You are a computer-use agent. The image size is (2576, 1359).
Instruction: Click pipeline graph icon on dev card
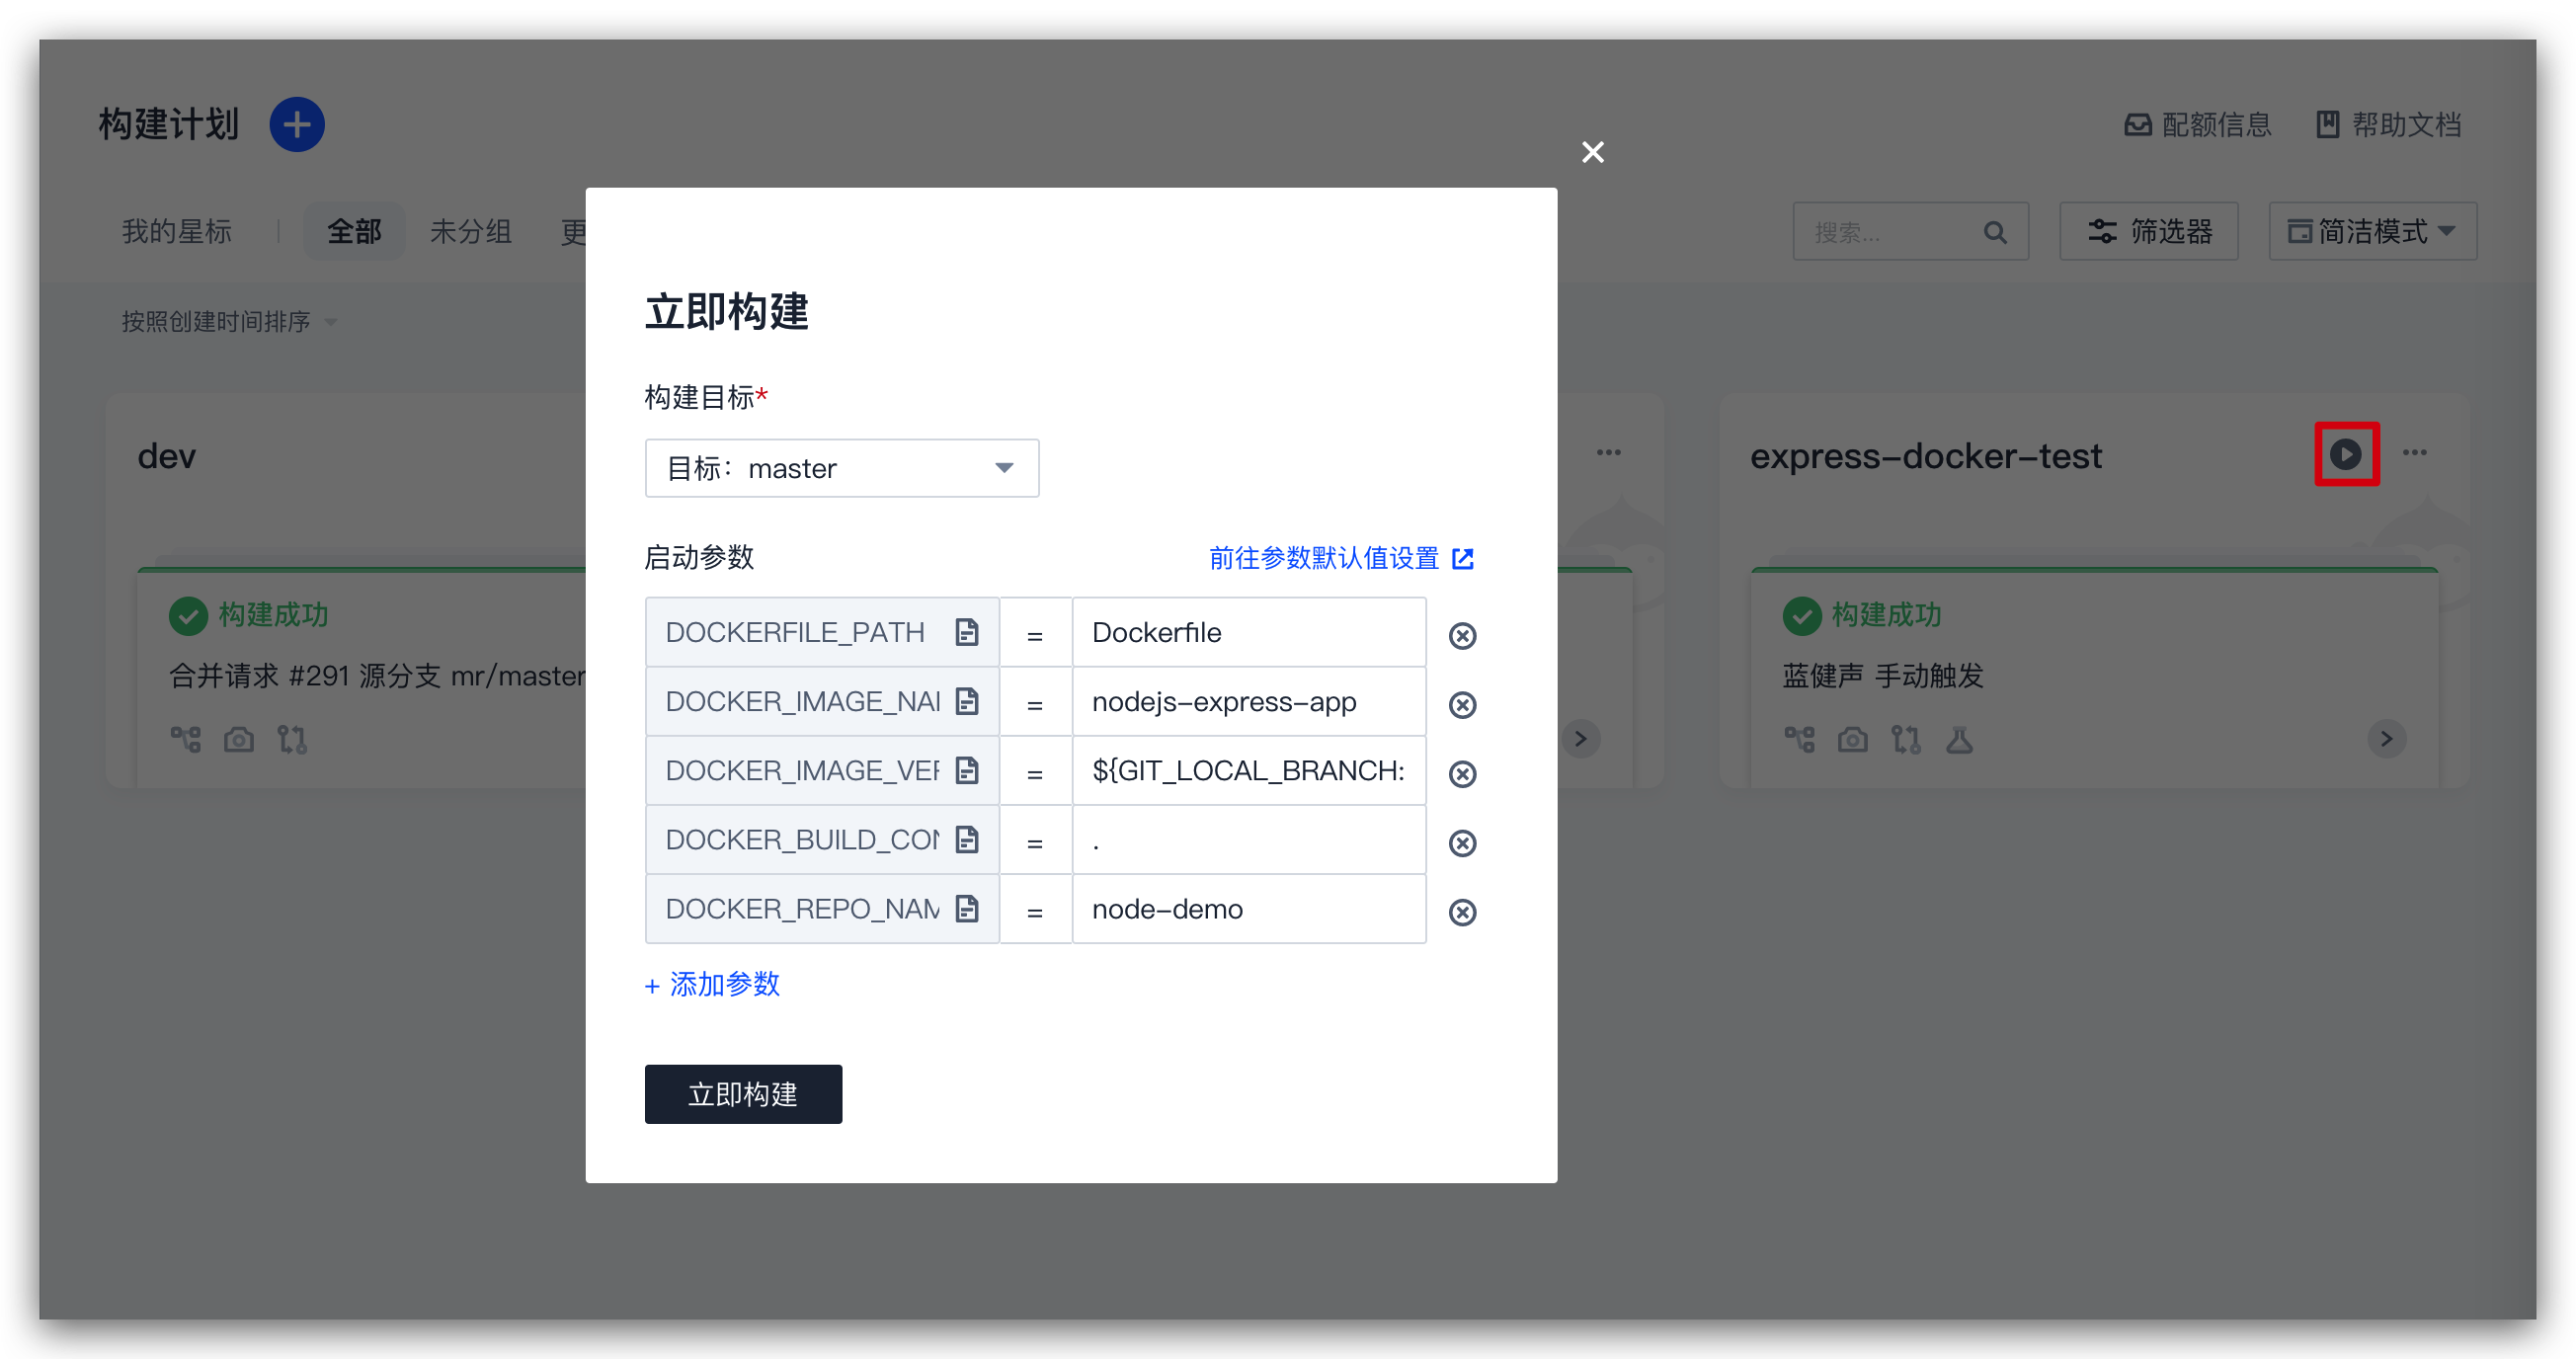(185, 739)
